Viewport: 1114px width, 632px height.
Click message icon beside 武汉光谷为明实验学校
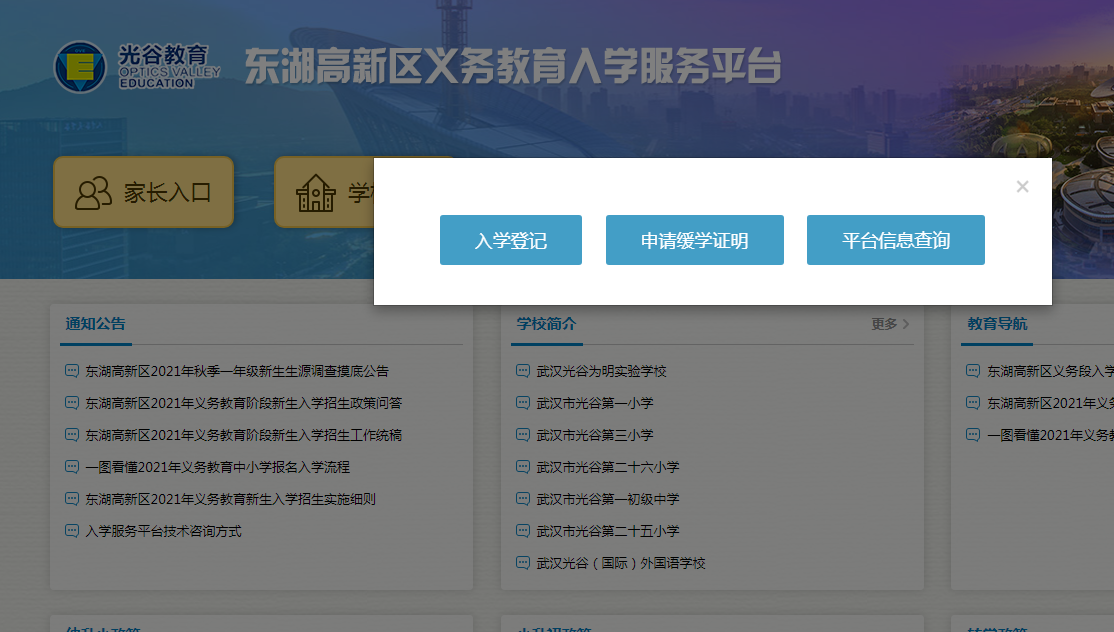[x=523, y=371]
